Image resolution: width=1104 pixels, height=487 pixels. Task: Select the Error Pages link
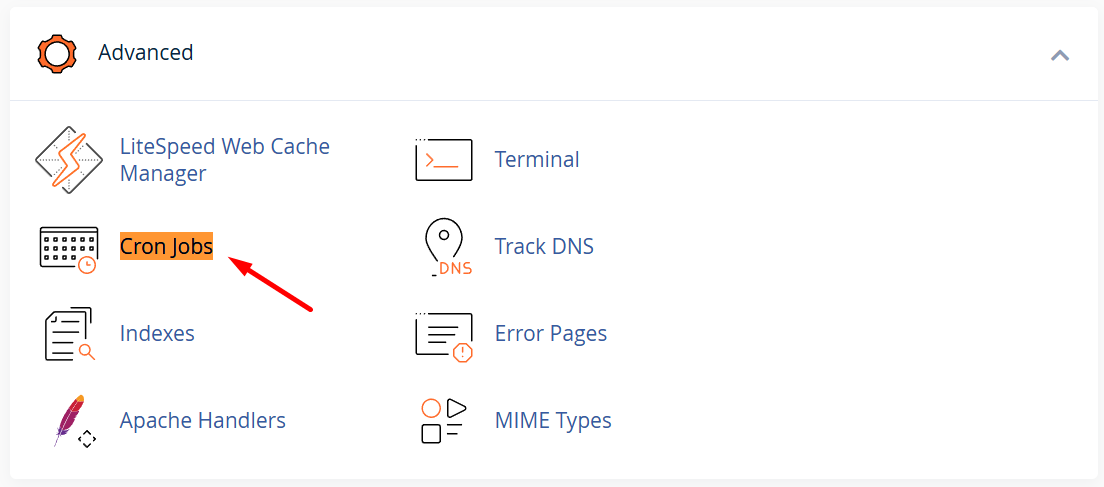point(550,333)
